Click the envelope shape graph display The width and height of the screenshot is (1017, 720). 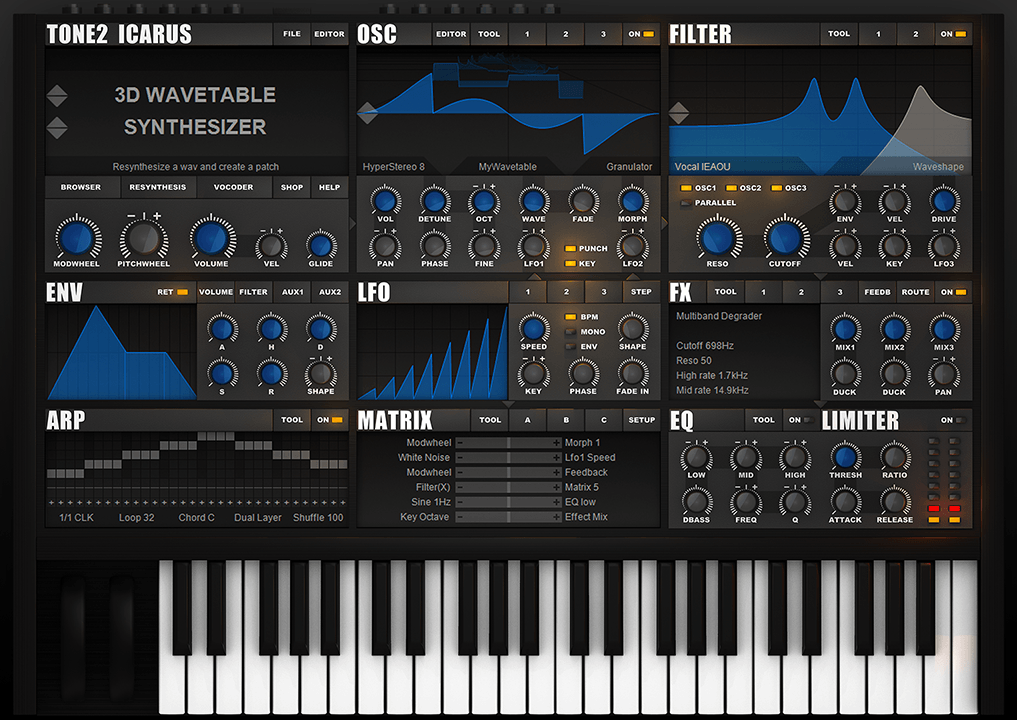point(120,352)
